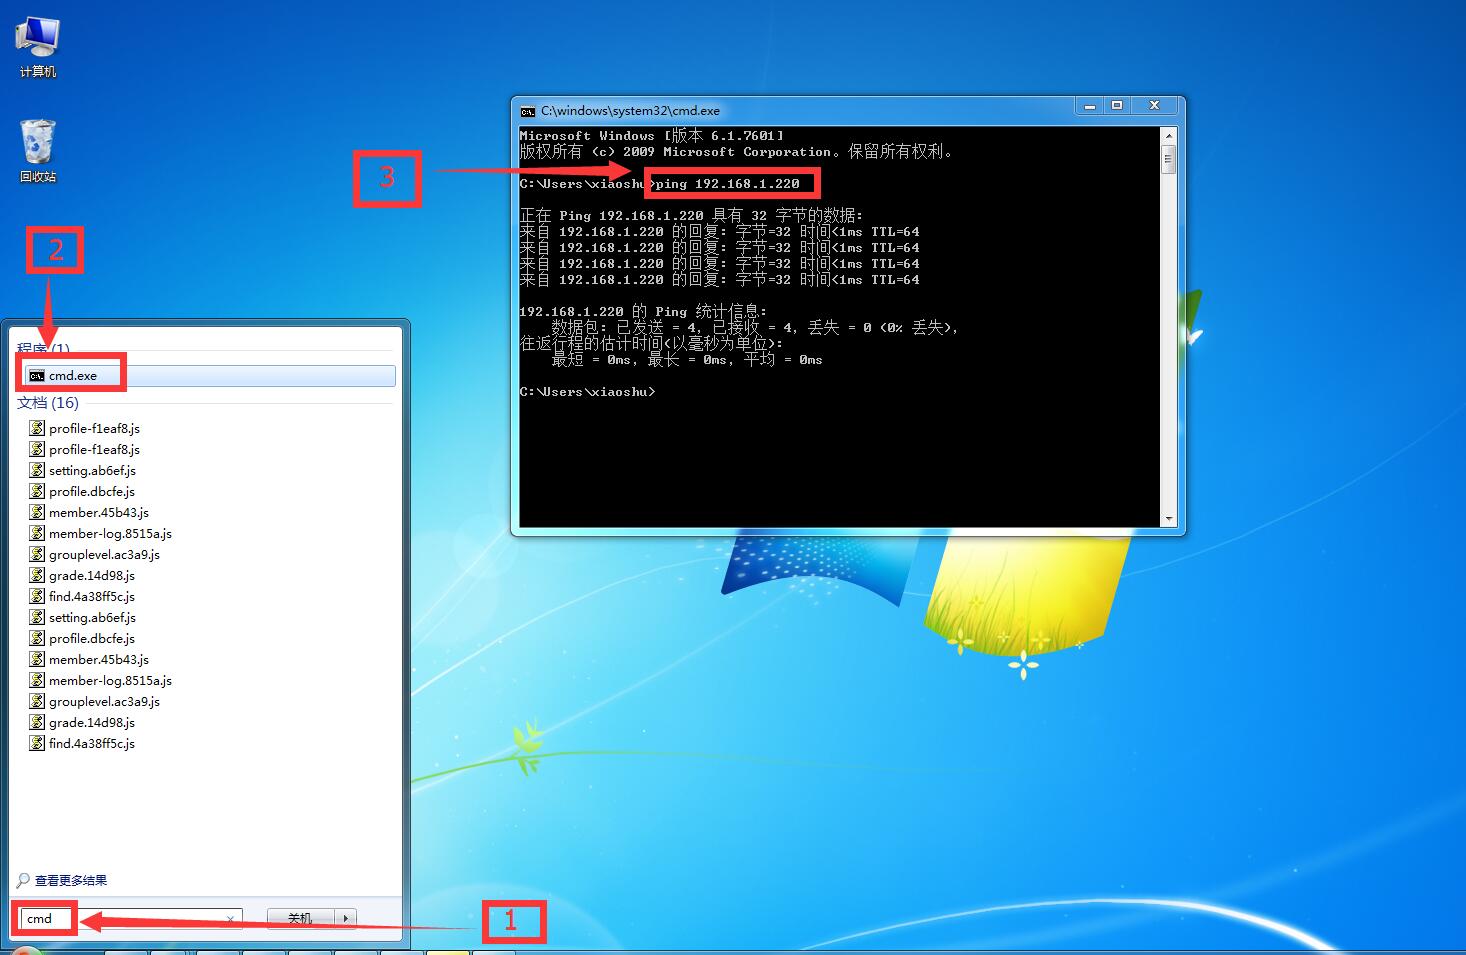Screen dimensions: 1466x955
Task: Click 查看更多结果 to see more results
Action: [70, 881]
